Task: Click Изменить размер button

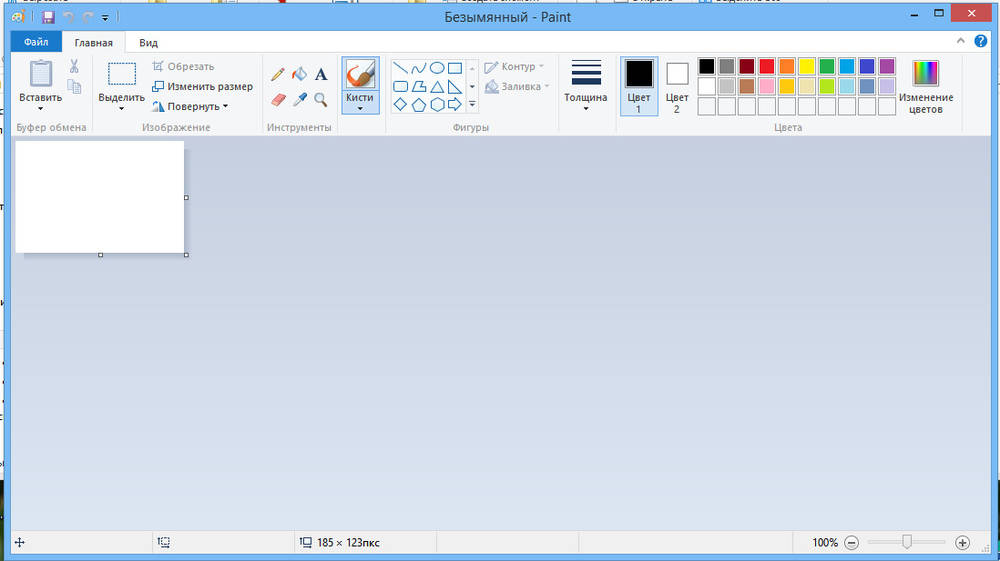Action: point(202,86)
